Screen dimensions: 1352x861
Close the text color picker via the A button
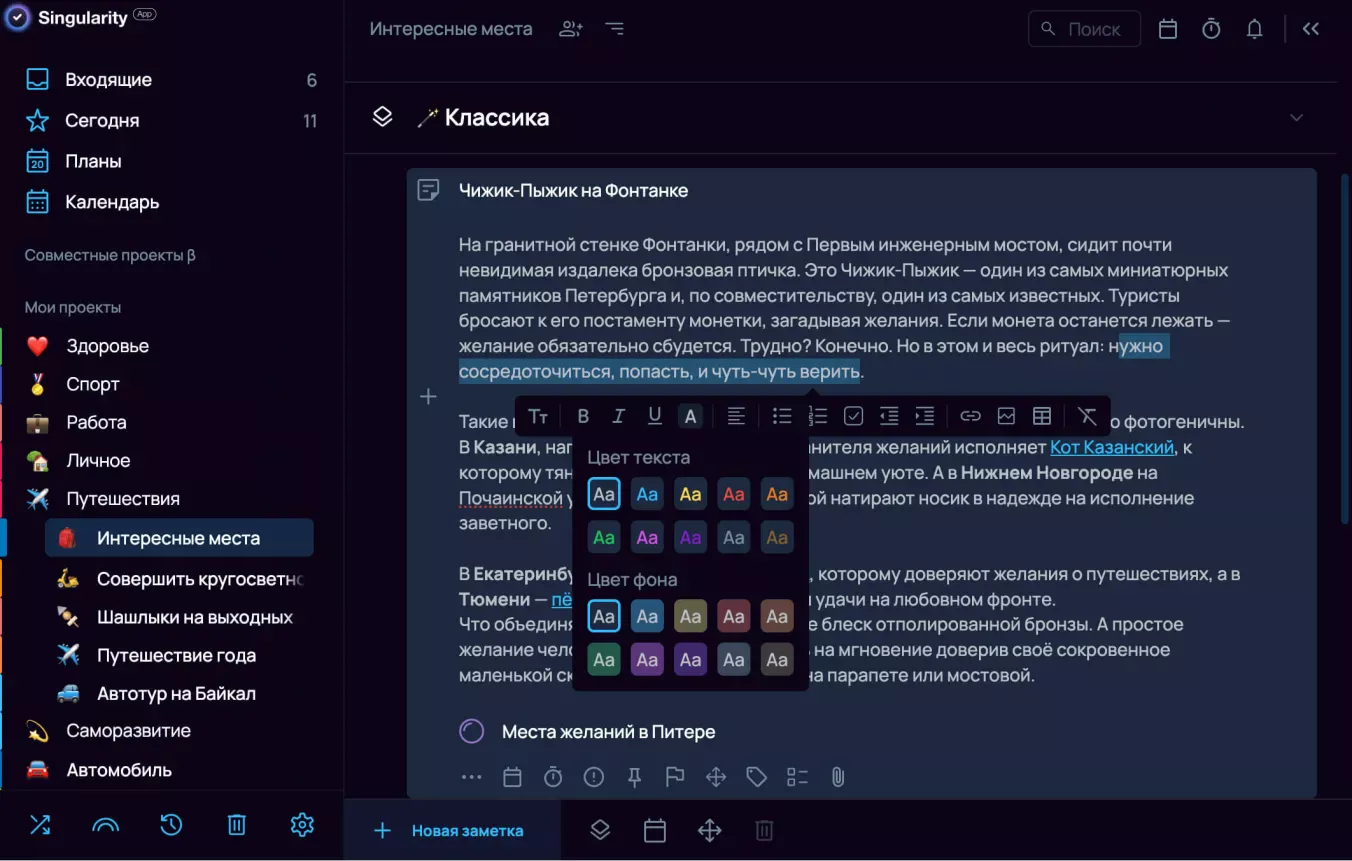tap(690, 416)
